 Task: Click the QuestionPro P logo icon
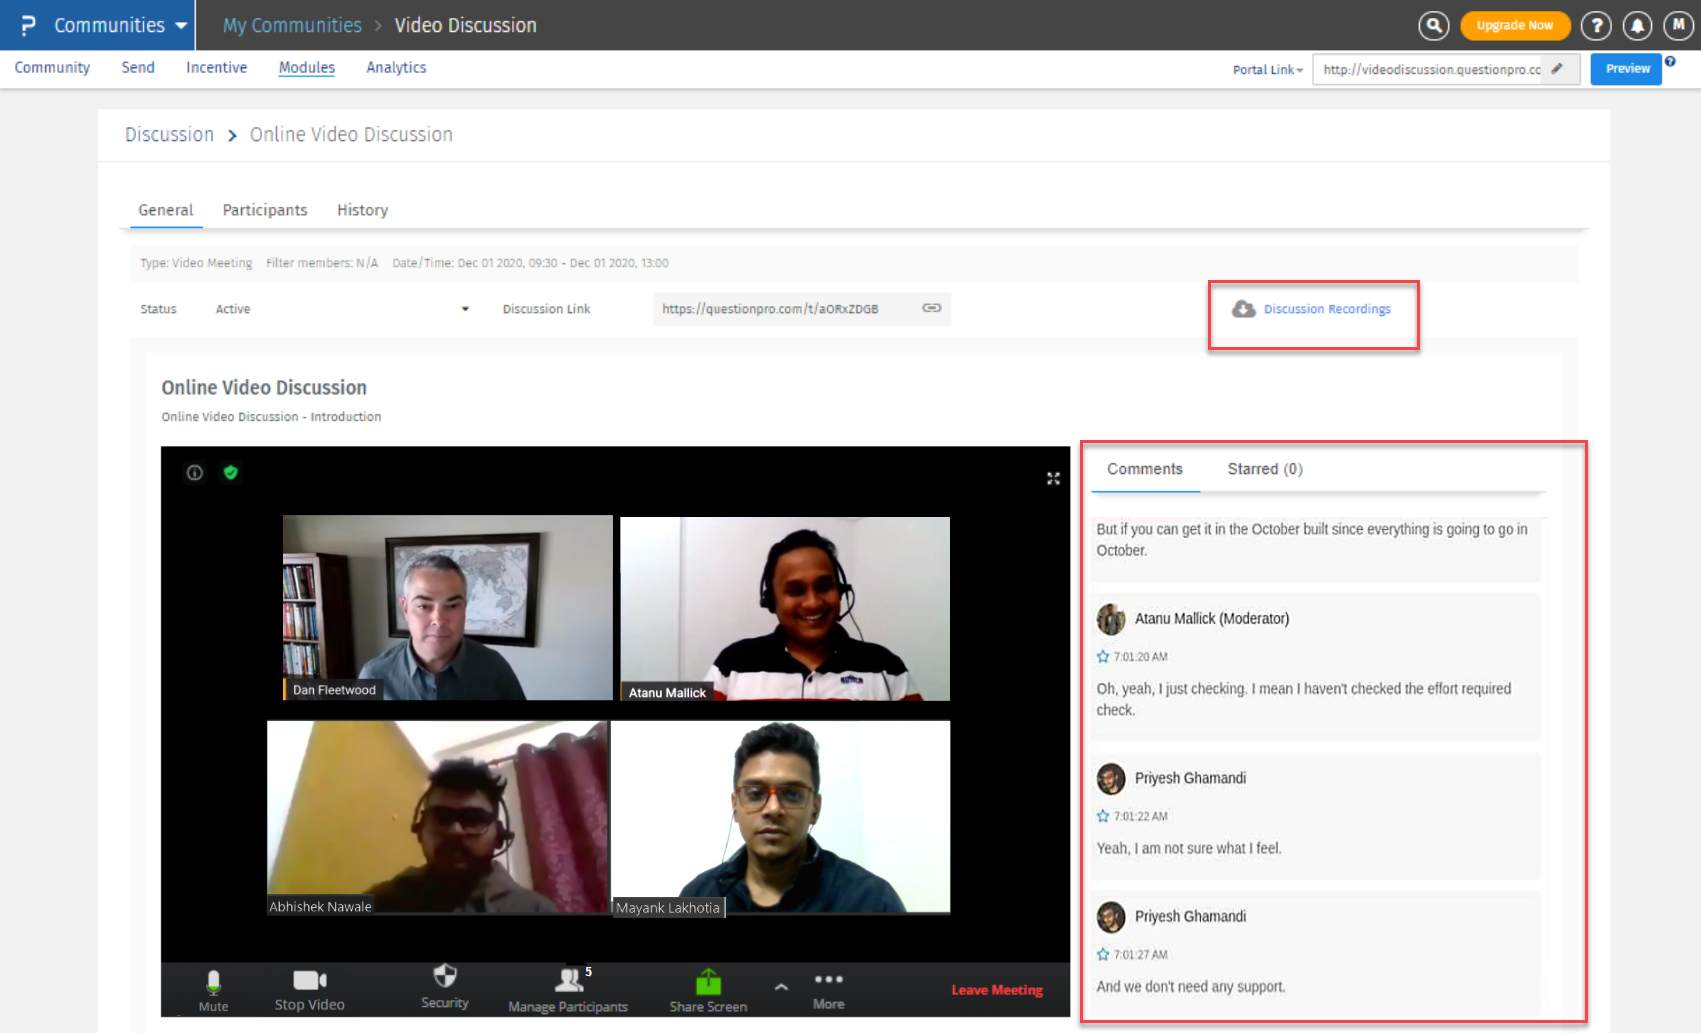point(28,25)
